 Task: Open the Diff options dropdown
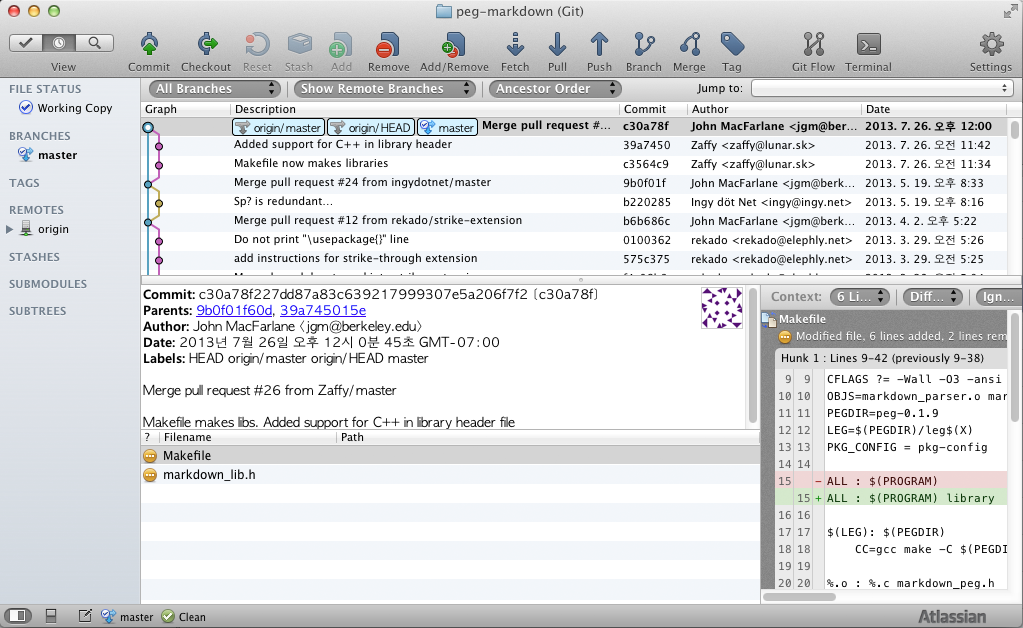click(933, 297)
